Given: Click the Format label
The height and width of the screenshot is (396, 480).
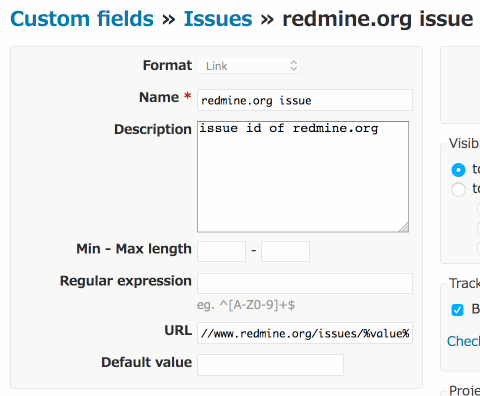Looking at the screenshot, I should (x=167, y=65).
